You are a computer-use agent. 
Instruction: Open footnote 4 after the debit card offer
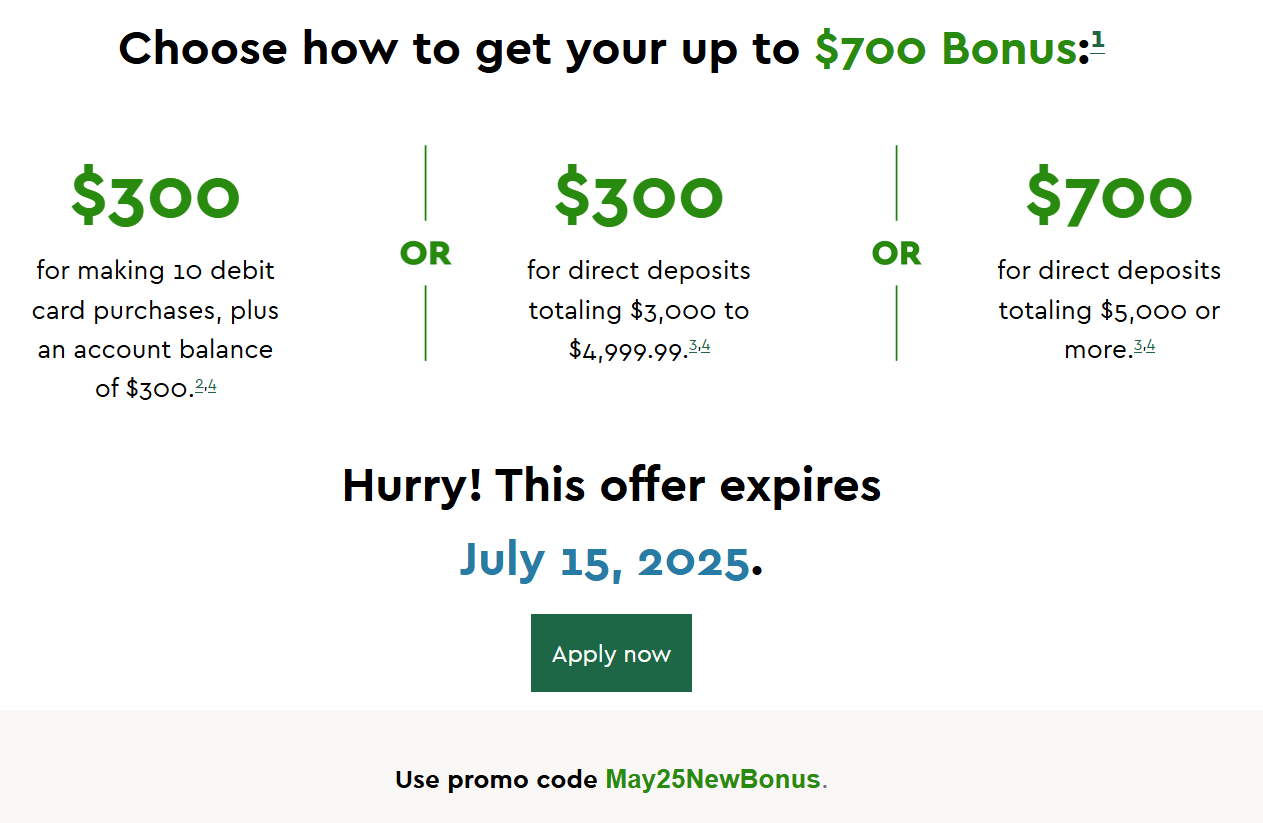212,385
